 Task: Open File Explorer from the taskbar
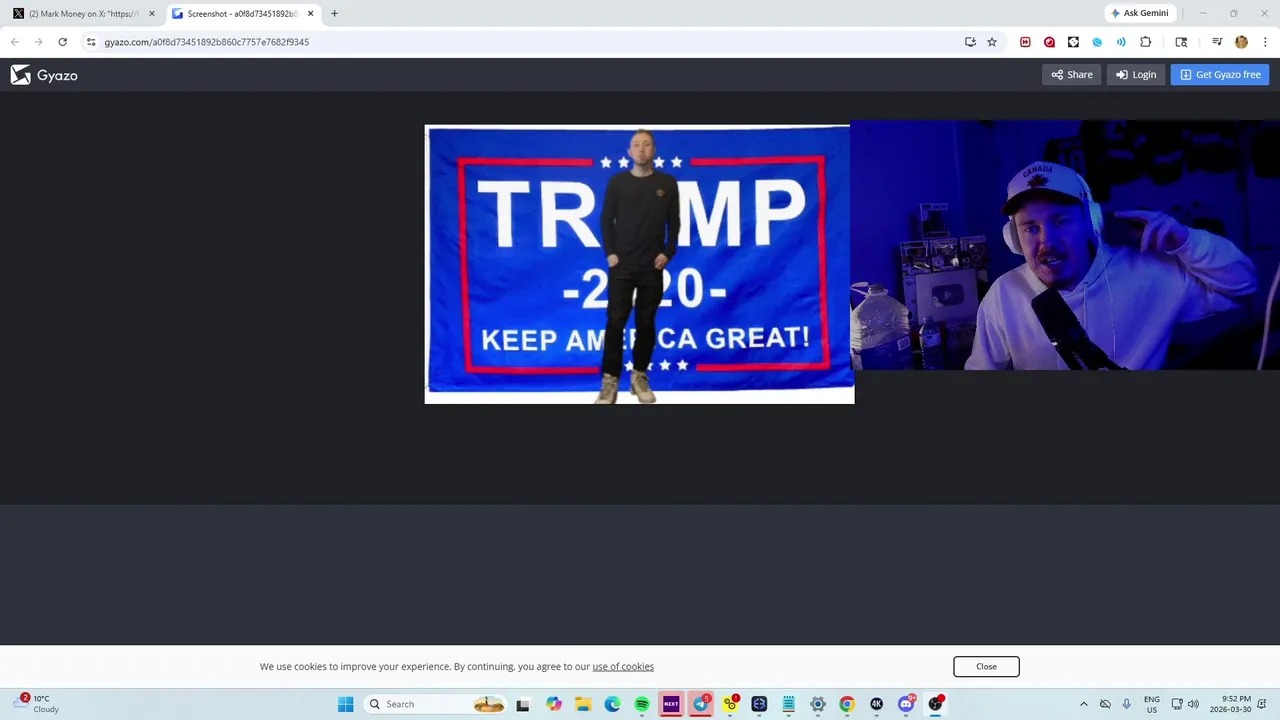tap(583, 704)
